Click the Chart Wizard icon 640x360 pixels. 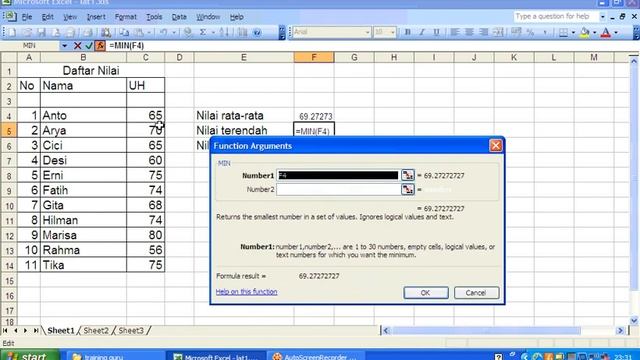pyautogui.click(x=242, y=32)
